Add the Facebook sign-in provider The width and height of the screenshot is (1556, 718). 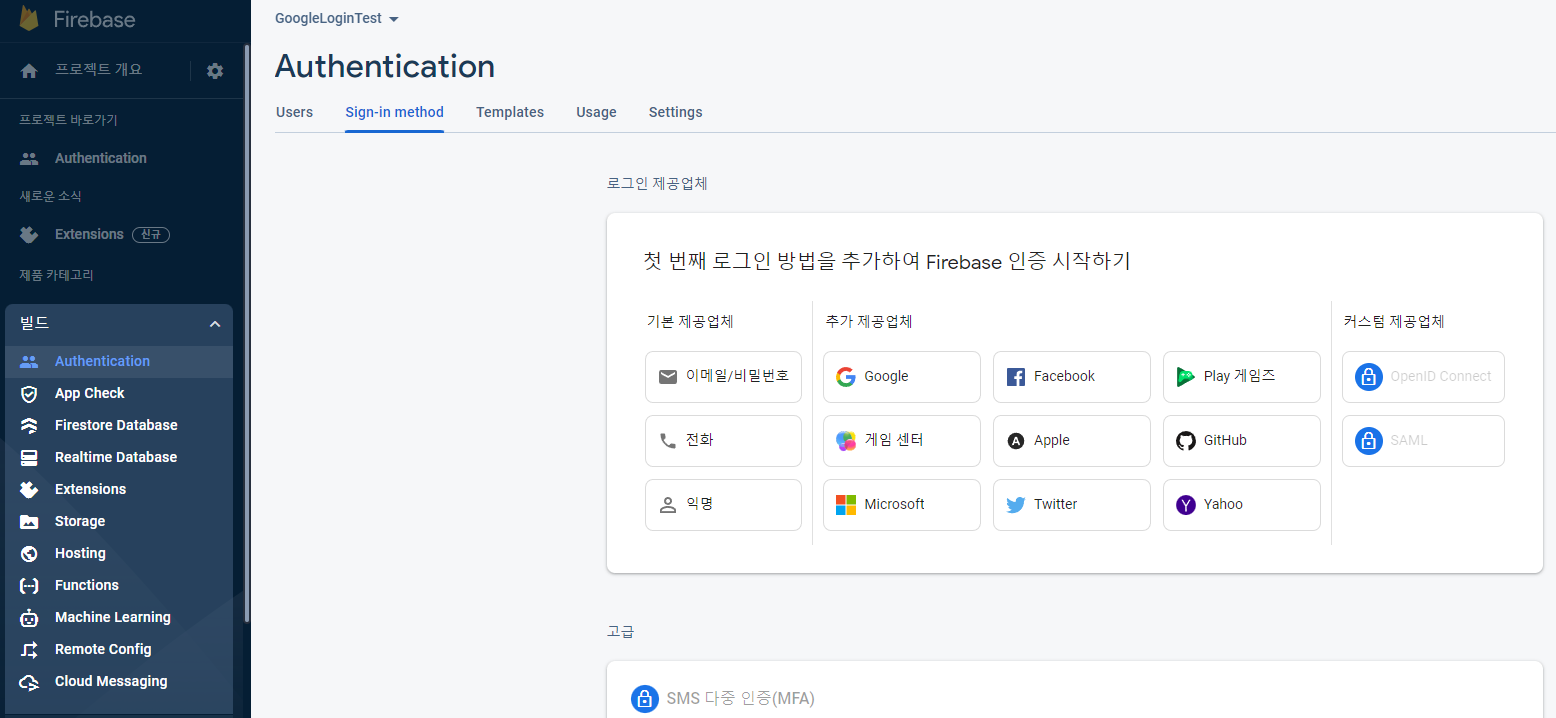(x=1072, y=377)
